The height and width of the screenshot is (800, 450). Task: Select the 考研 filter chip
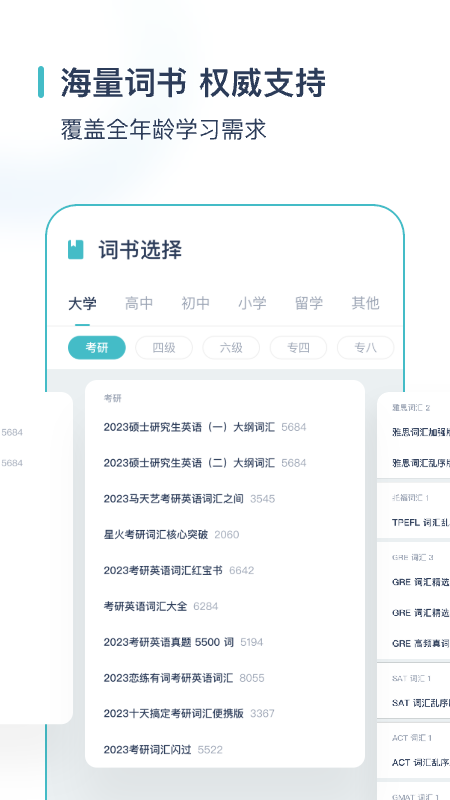click(x=97, y=347)
